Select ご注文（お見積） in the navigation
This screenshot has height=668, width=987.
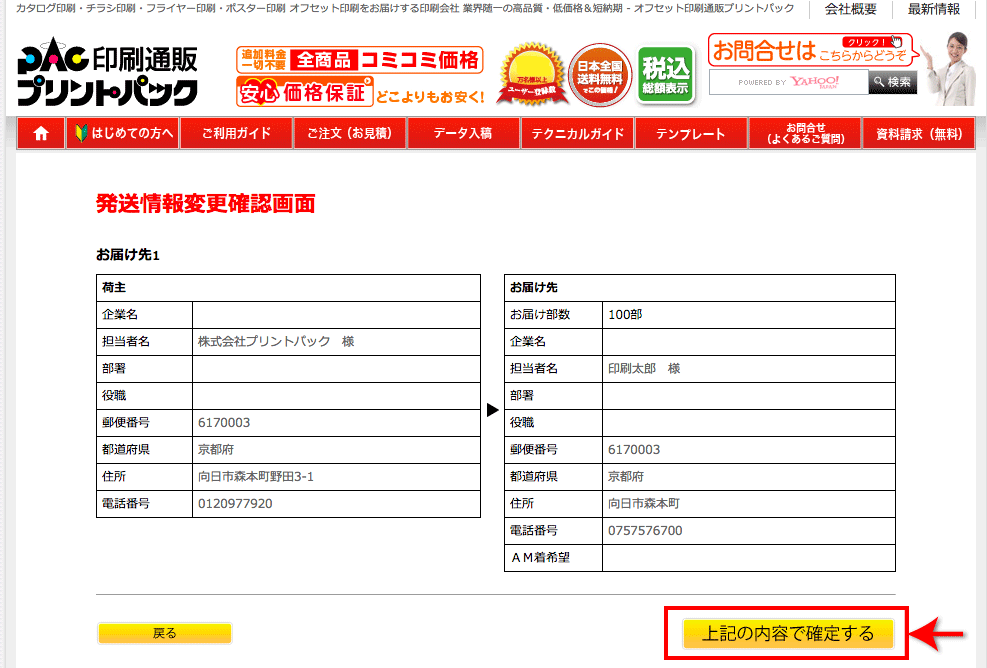(x=349, y=132)
